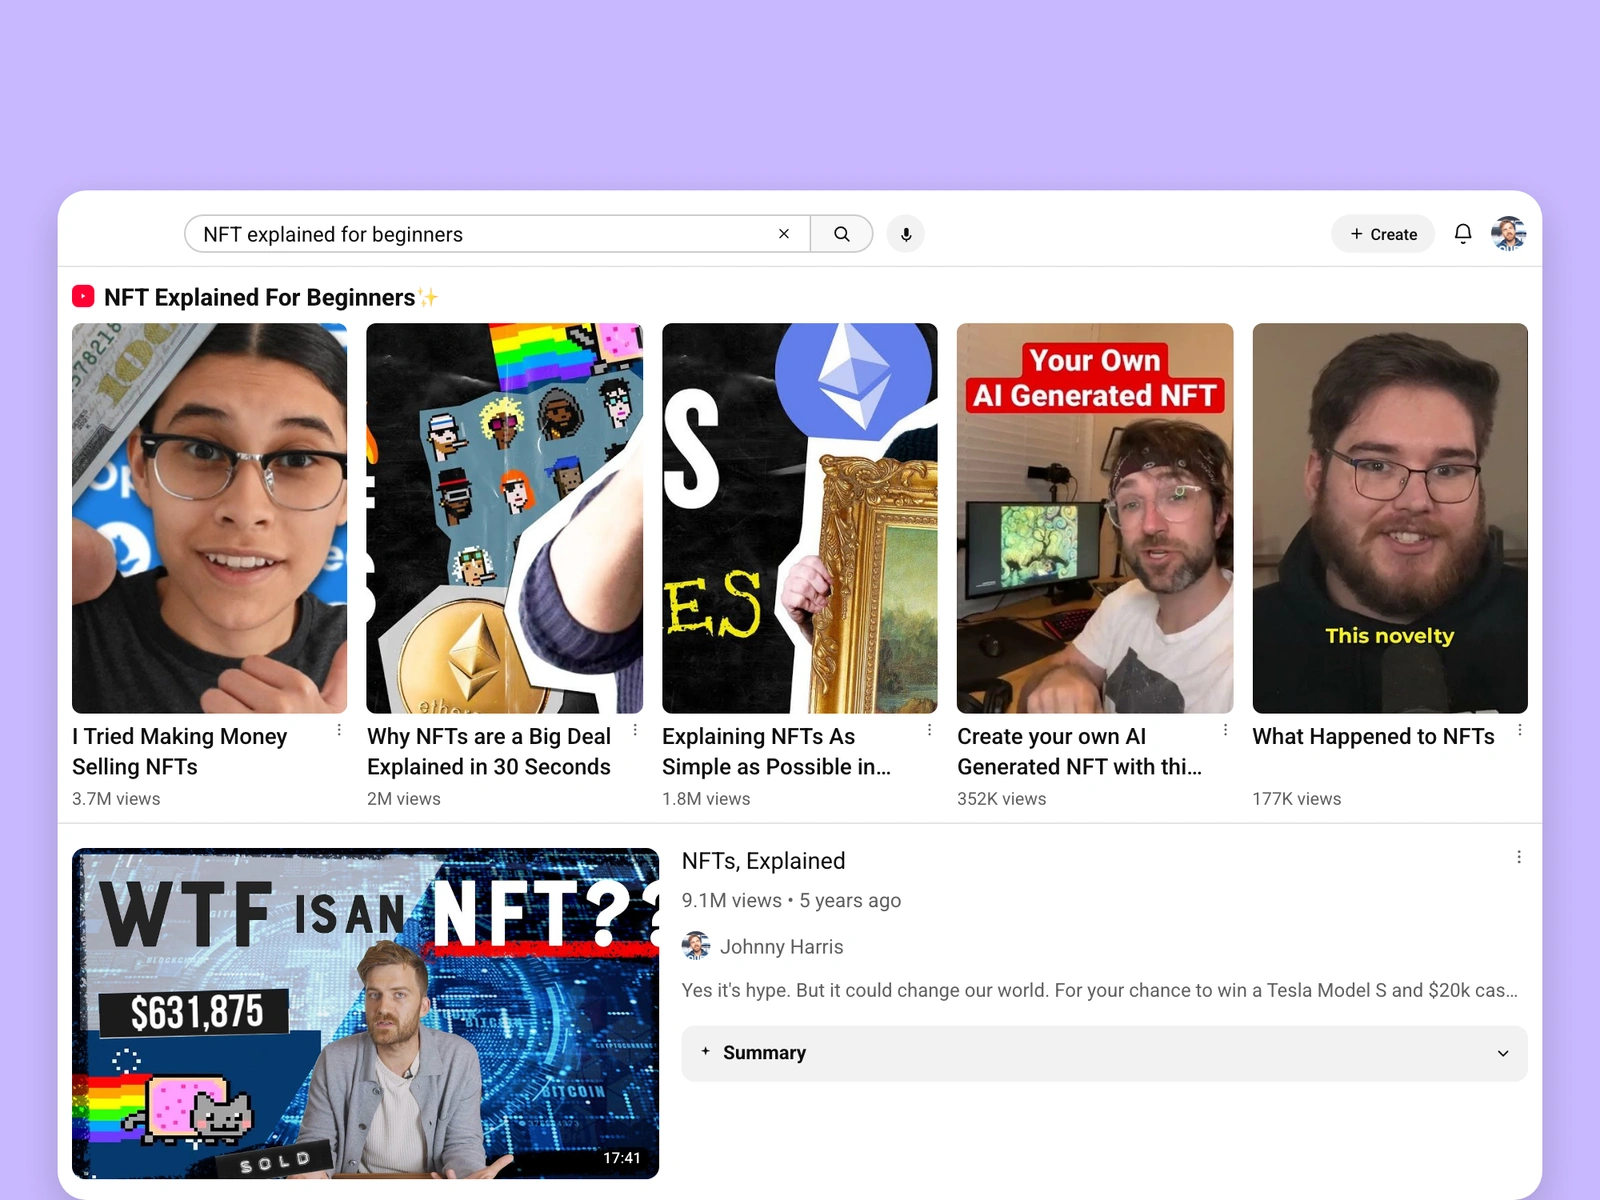Click title 'Why NFTs are a Big Deal'

click(x=489, y=751)
